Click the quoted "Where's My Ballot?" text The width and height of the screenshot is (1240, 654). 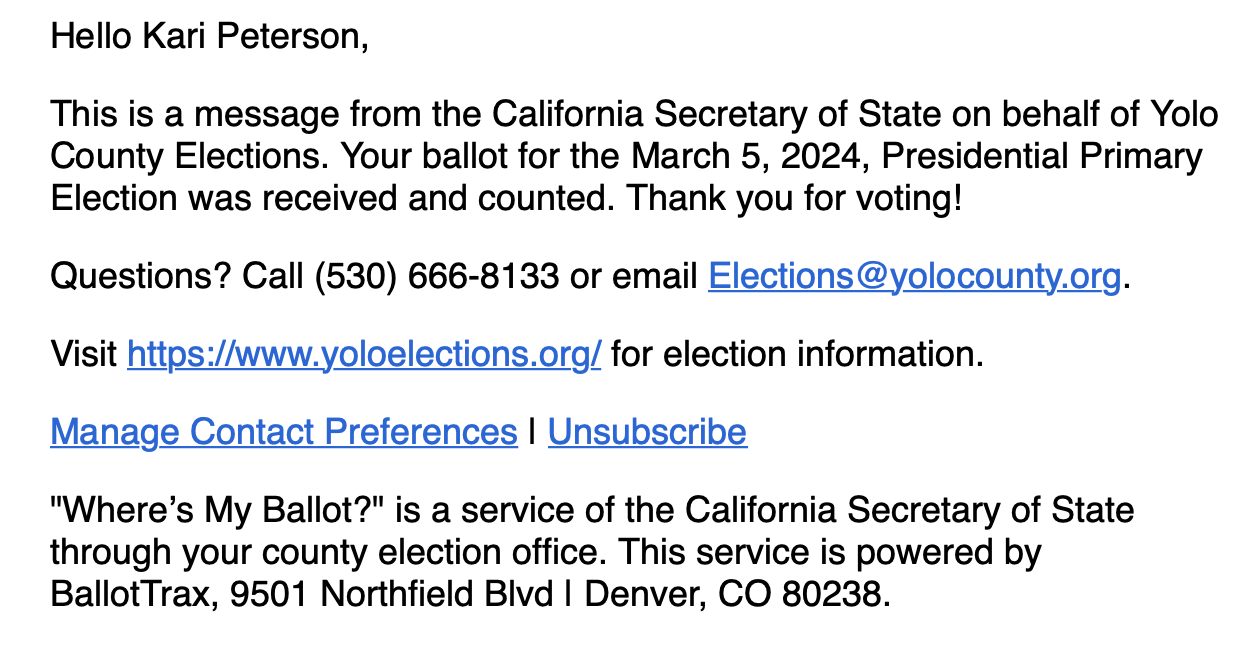(219, 510)
